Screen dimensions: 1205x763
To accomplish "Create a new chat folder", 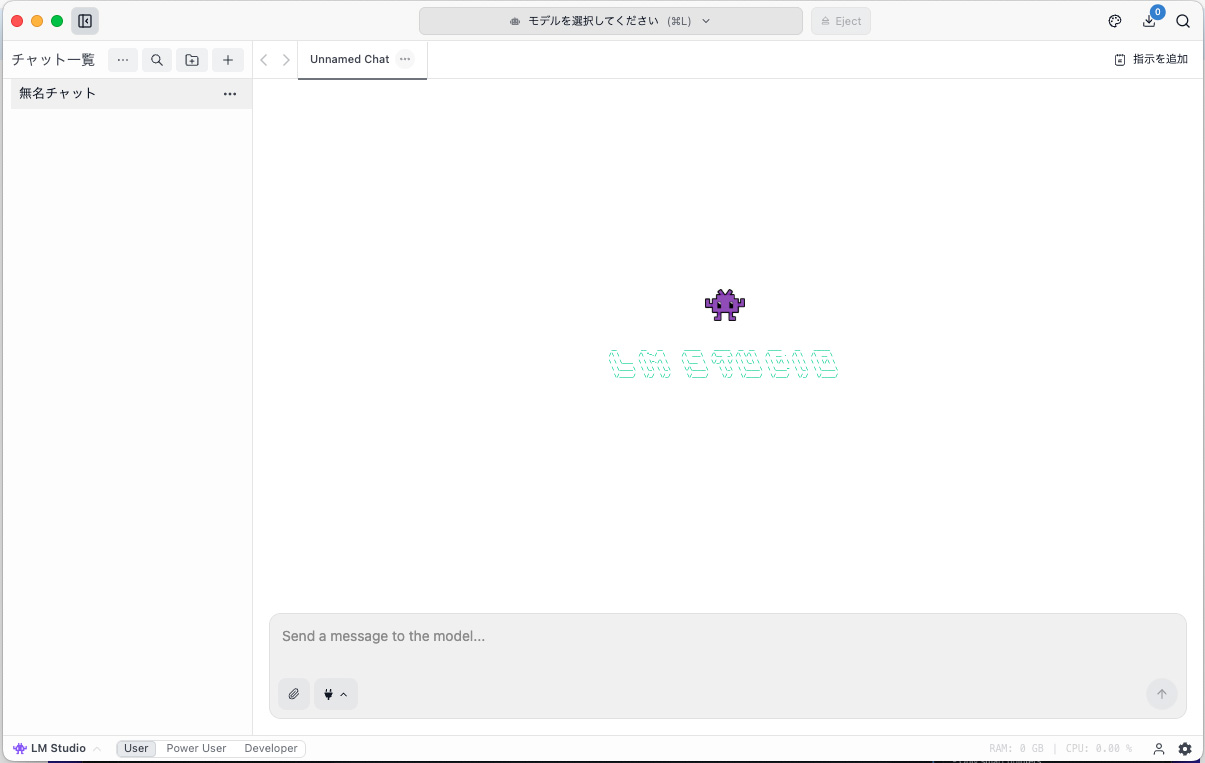I will [x=192, y=60].
